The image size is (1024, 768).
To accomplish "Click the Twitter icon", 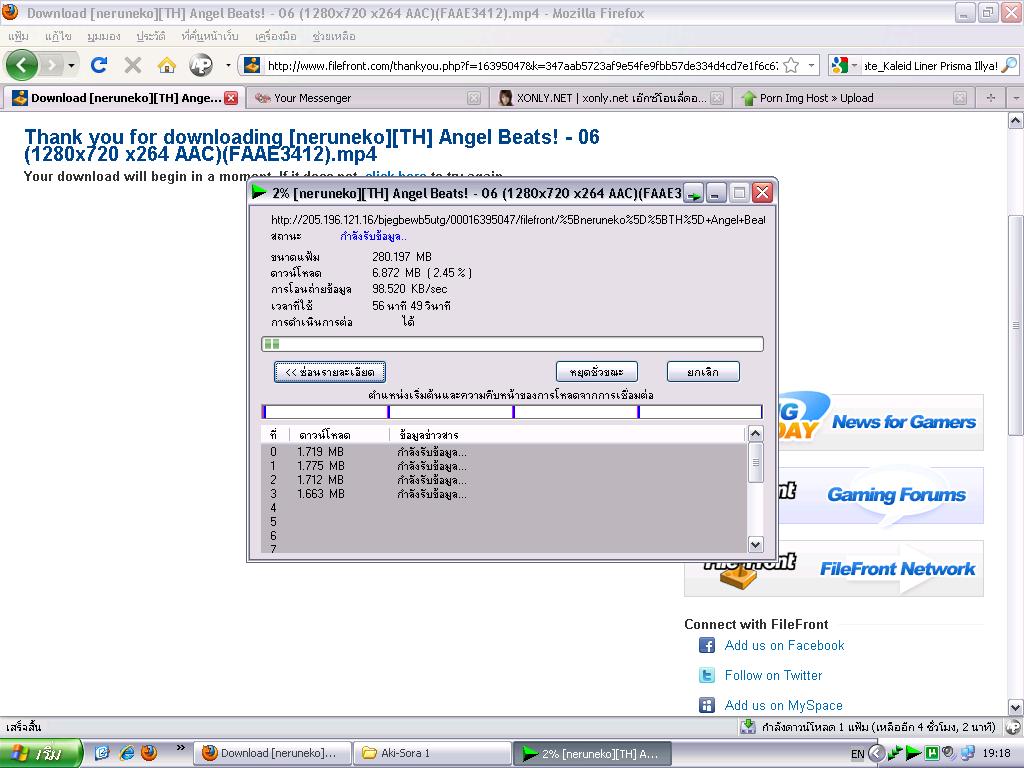I will pos(707,675).
